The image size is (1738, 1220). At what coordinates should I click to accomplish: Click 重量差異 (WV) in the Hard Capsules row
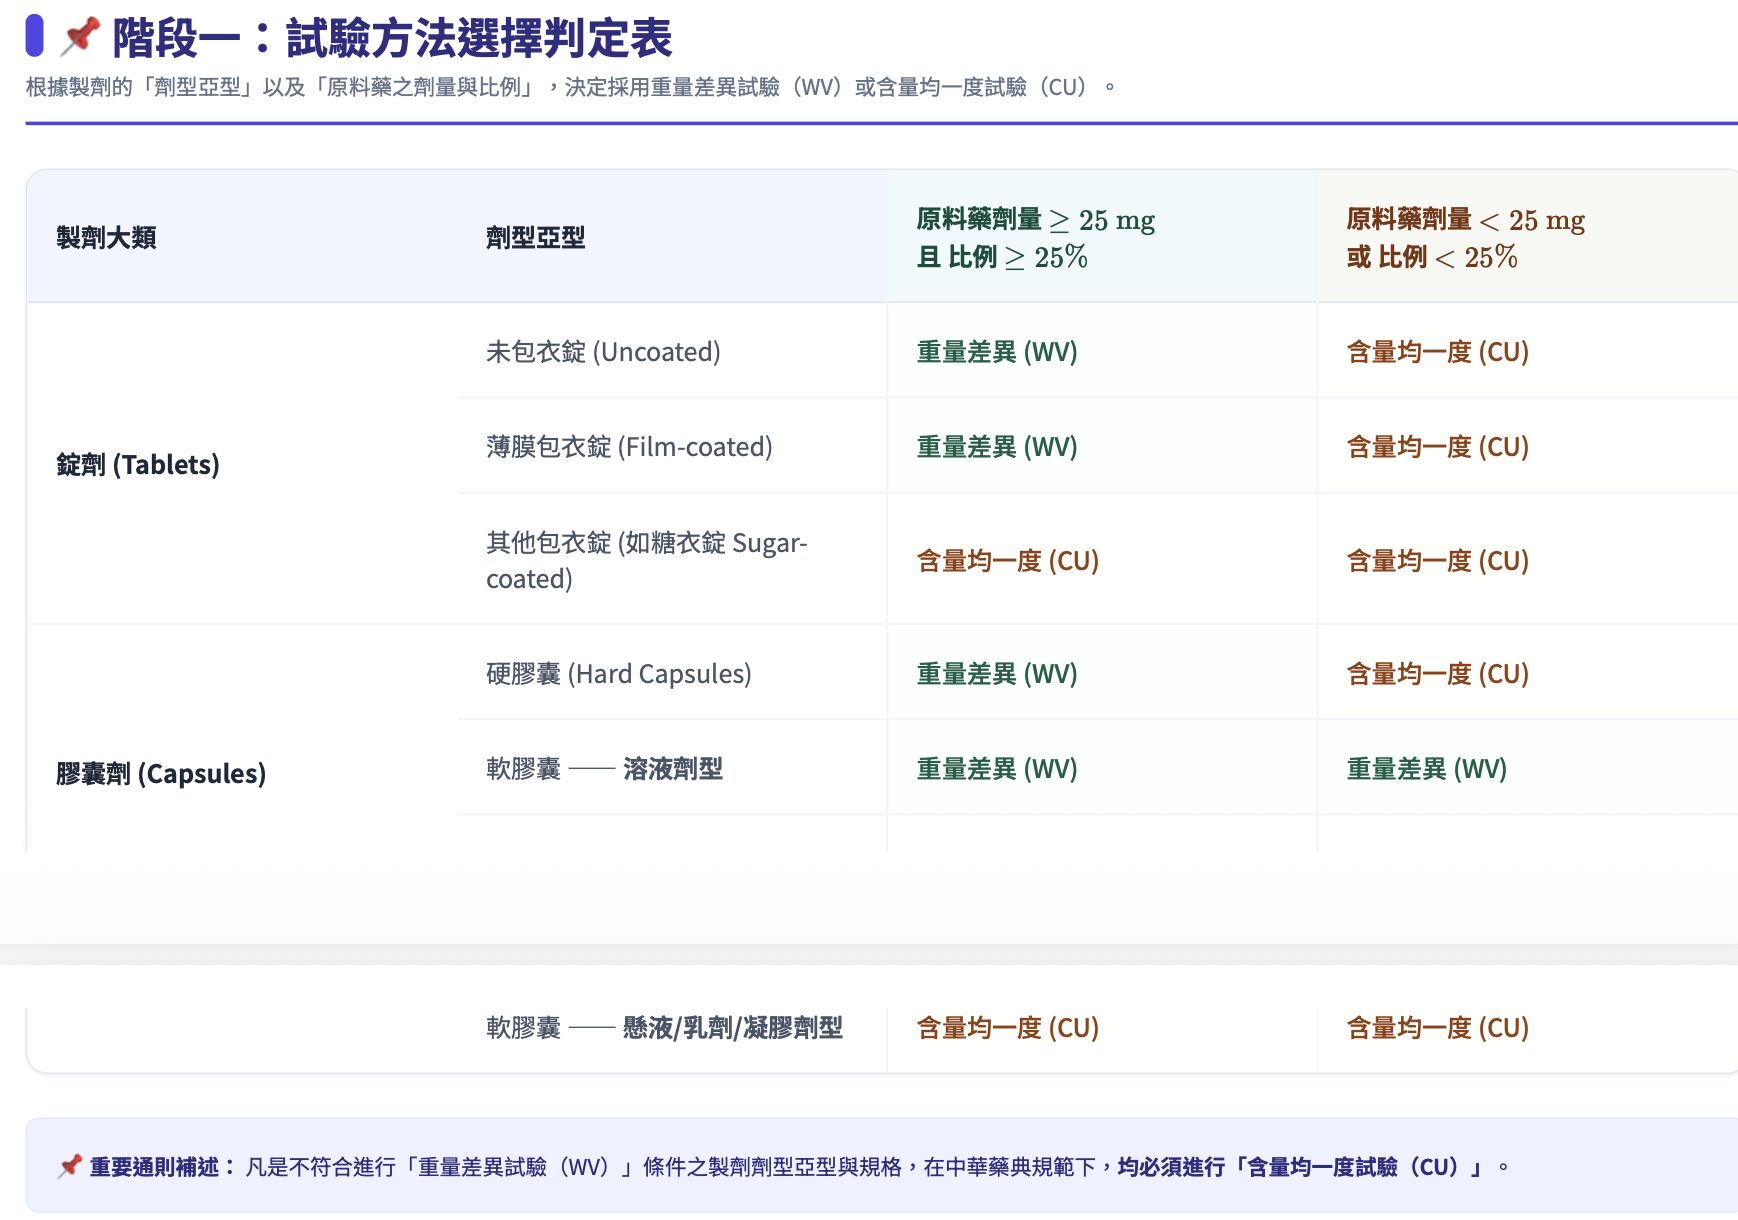(x=997, y=673)
